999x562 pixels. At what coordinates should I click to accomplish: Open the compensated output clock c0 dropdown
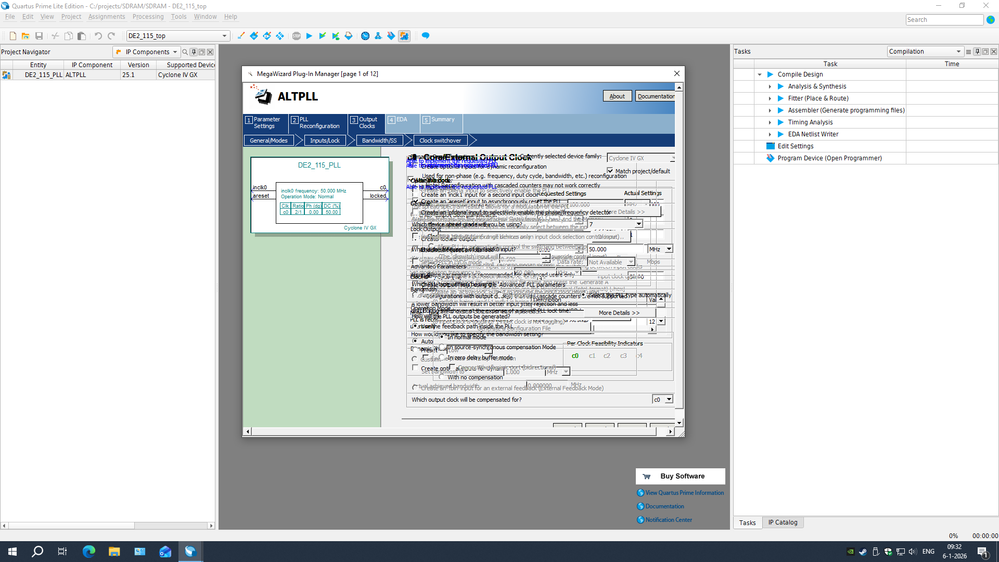click(663, 400)
